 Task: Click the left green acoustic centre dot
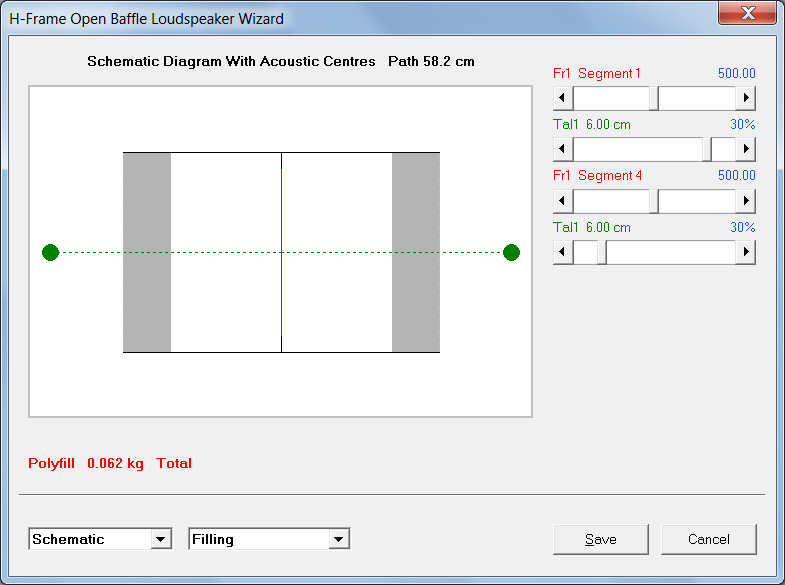[x=51, y=252]
